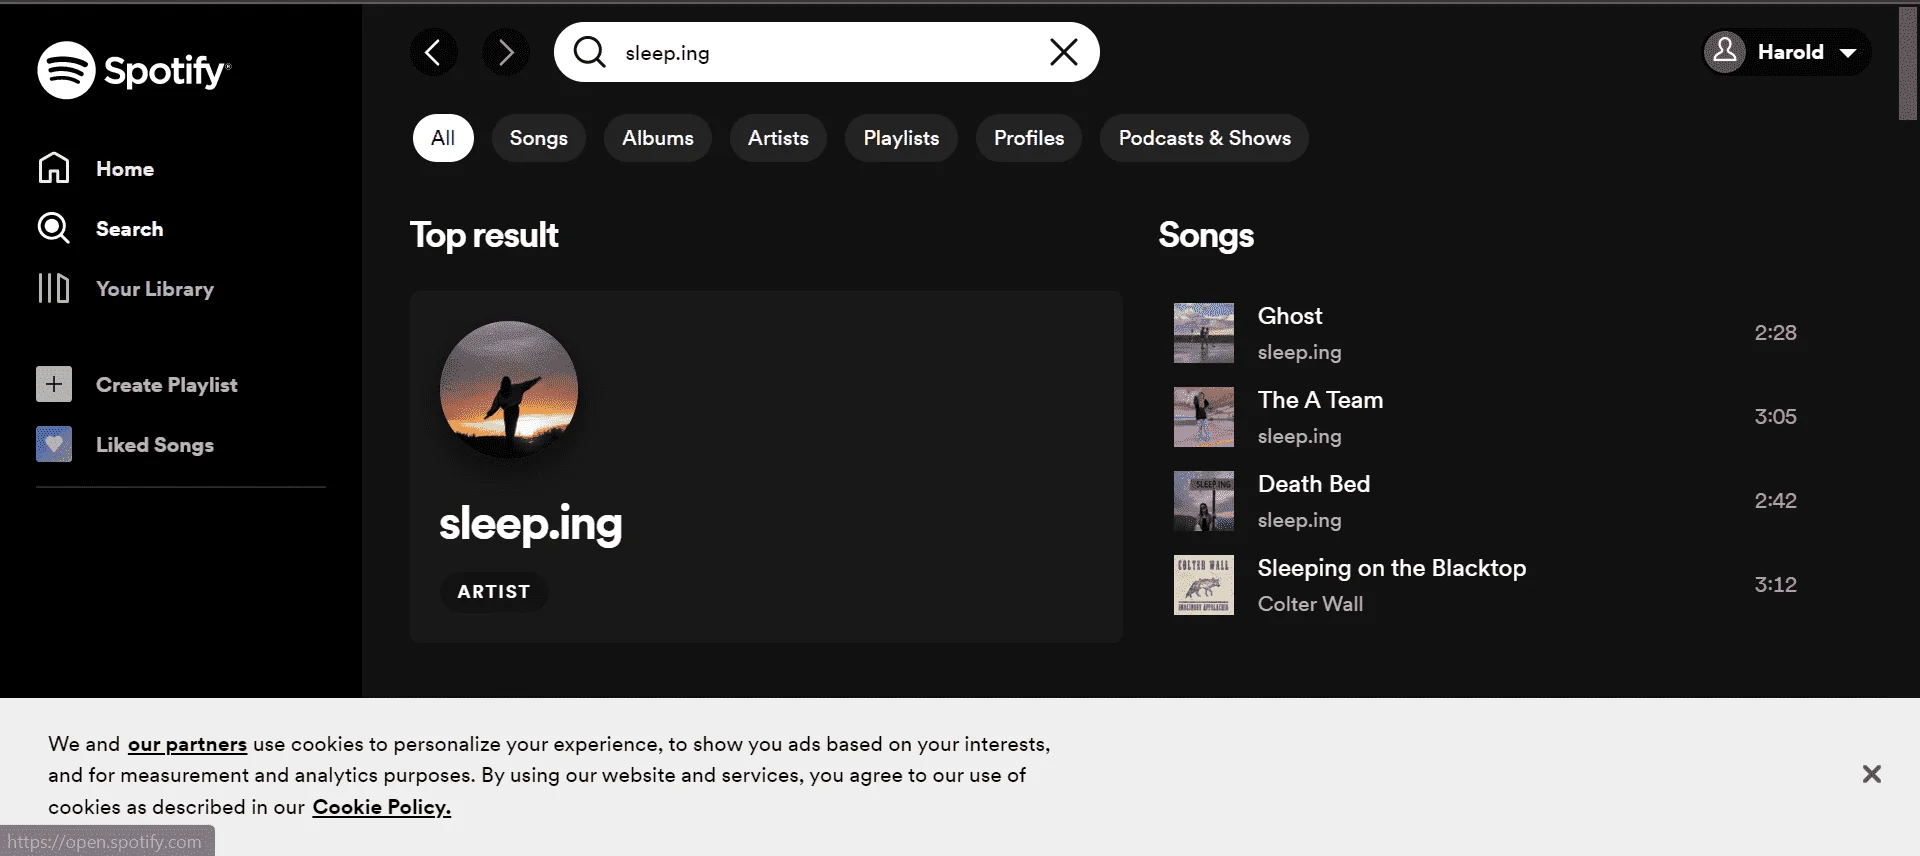Click the Spotify logo
The height and width of the screenshot is (856, 1920).
[134, 70]
